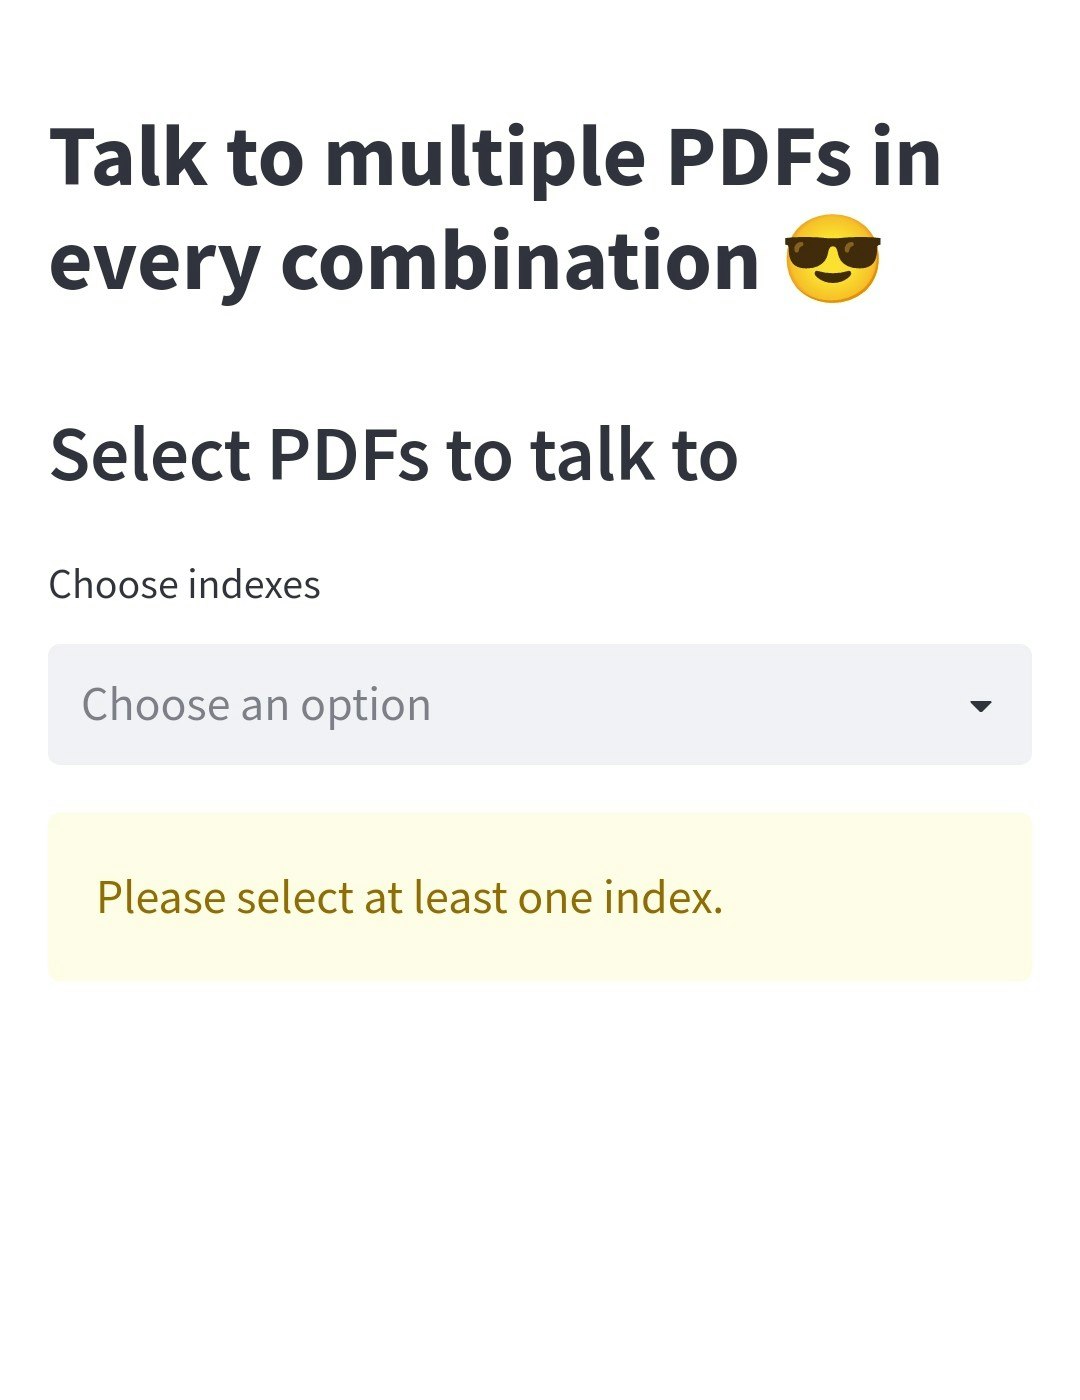
Task: Click the sunglasses emoji in the title
Action: [x=832, y=258]
